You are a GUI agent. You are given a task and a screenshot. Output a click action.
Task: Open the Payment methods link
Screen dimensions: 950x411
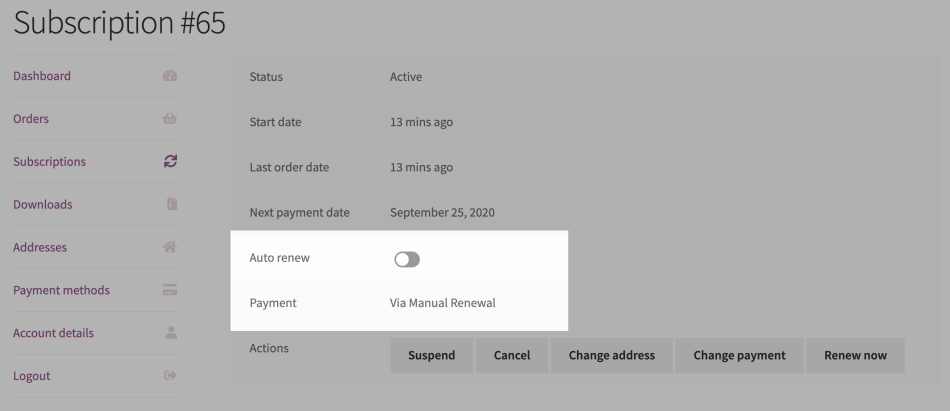pos(61,290)
